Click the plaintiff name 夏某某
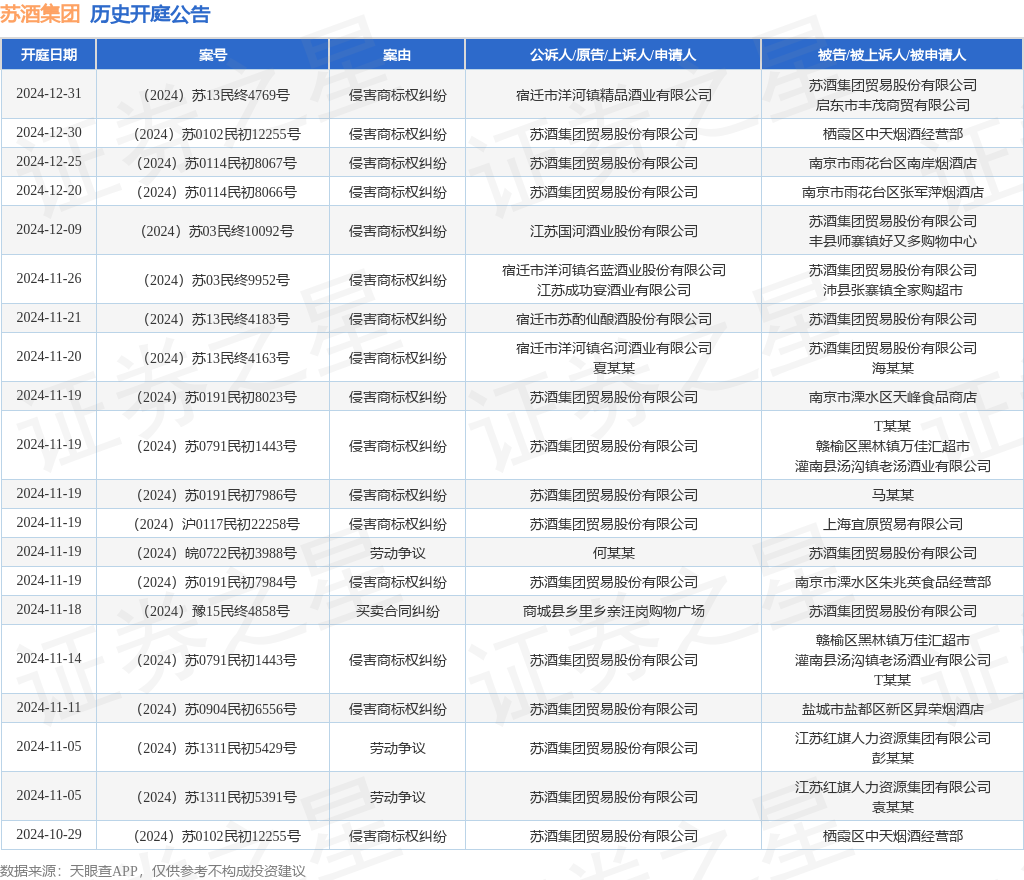Screen dimensions: 1024x880 click(x=613, y=368)
